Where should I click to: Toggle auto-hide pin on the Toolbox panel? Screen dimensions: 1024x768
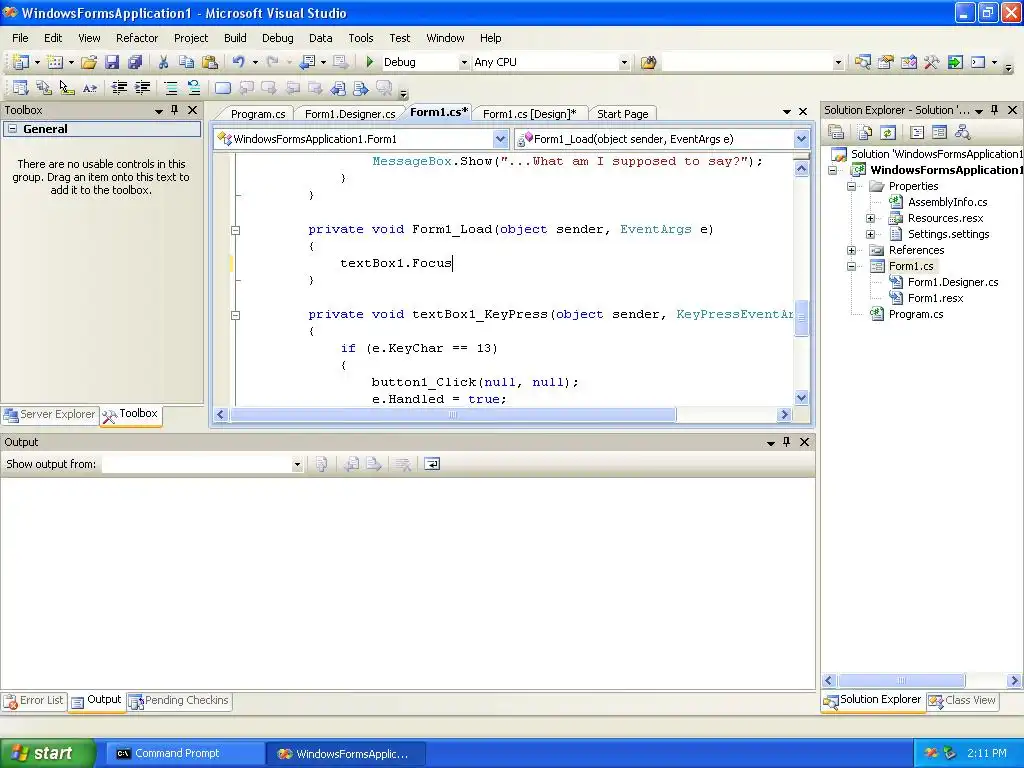click(174, 110)
